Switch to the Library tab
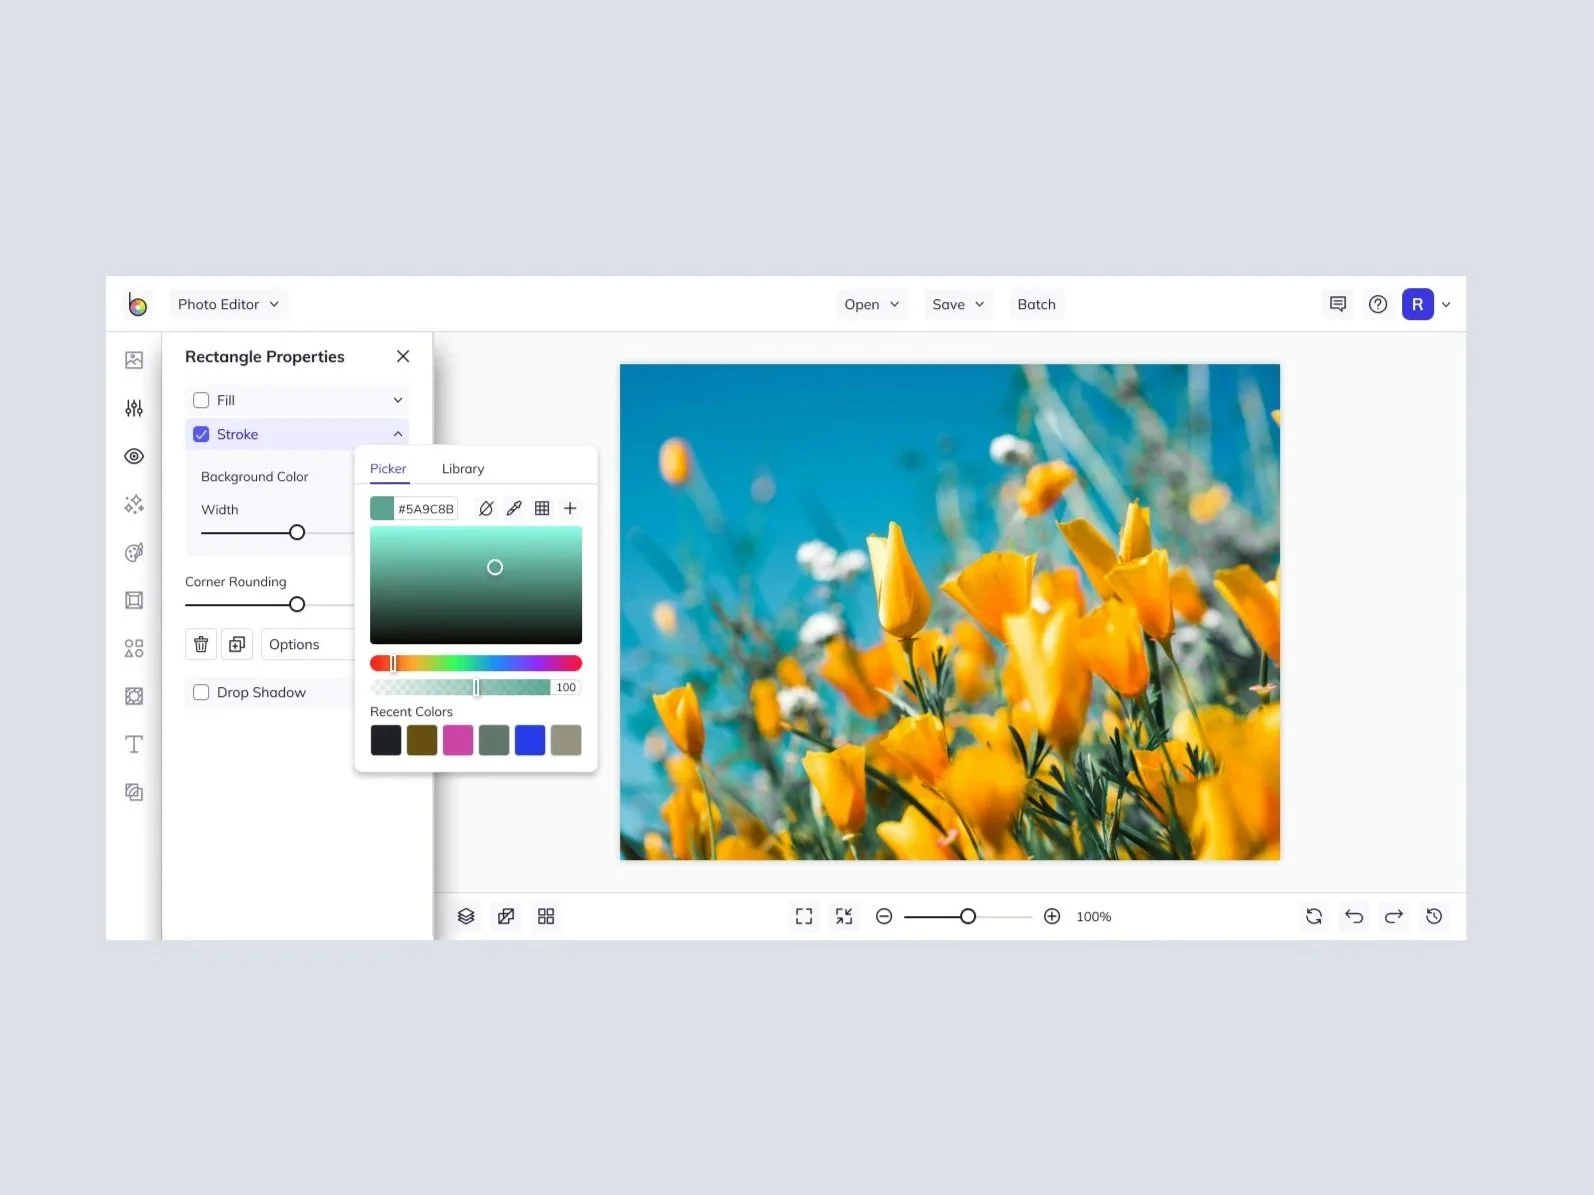The width and height of the screenshot is (1594, 1195). 463,468
